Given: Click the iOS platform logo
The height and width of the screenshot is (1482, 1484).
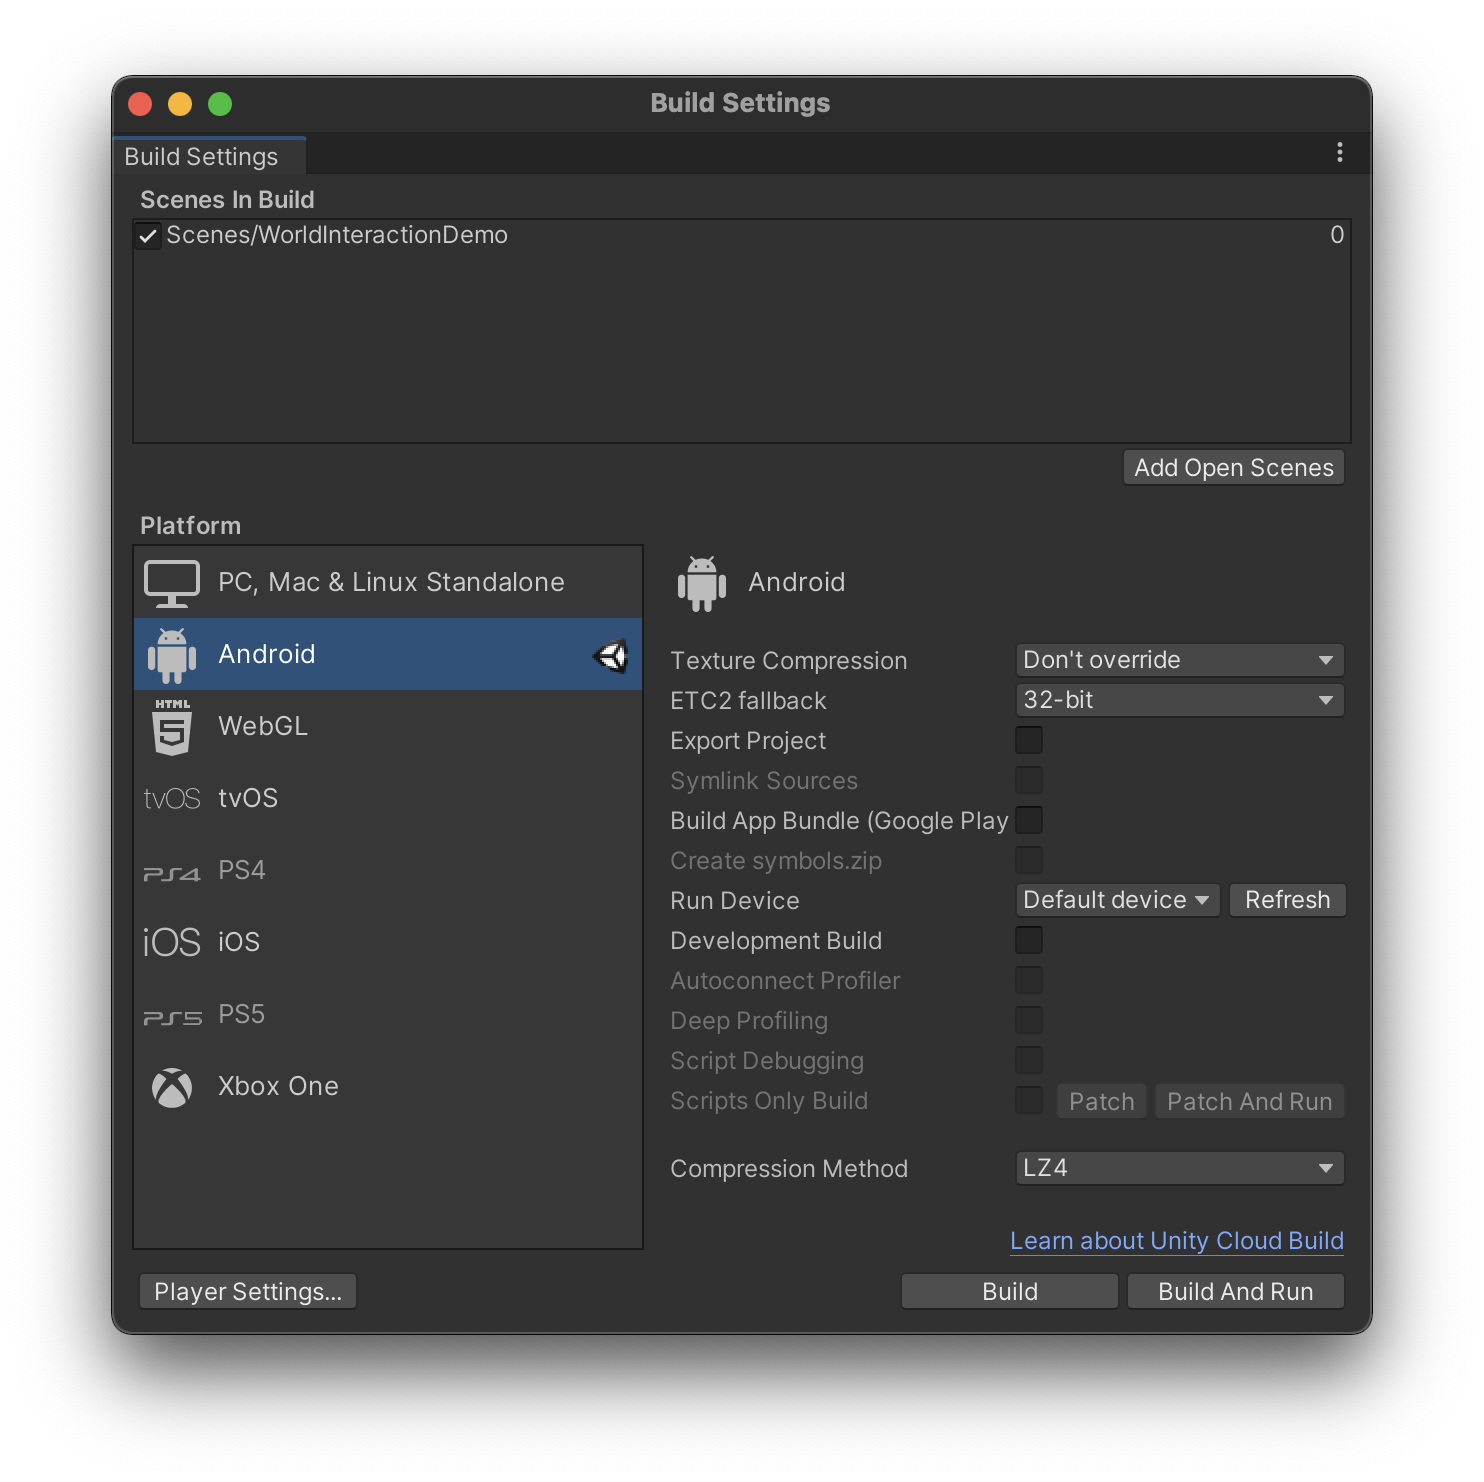Looking at the screenshot, I should coord(172,942).
